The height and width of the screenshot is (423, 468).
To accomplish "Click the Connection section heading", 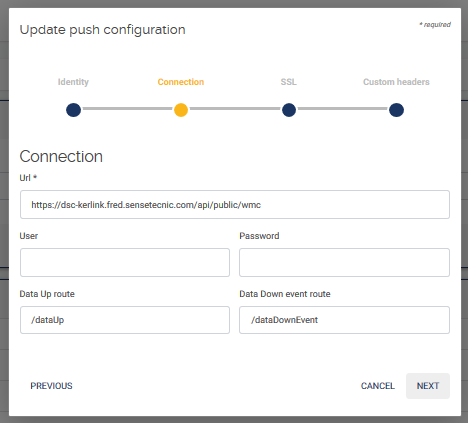I will point(61,156).
